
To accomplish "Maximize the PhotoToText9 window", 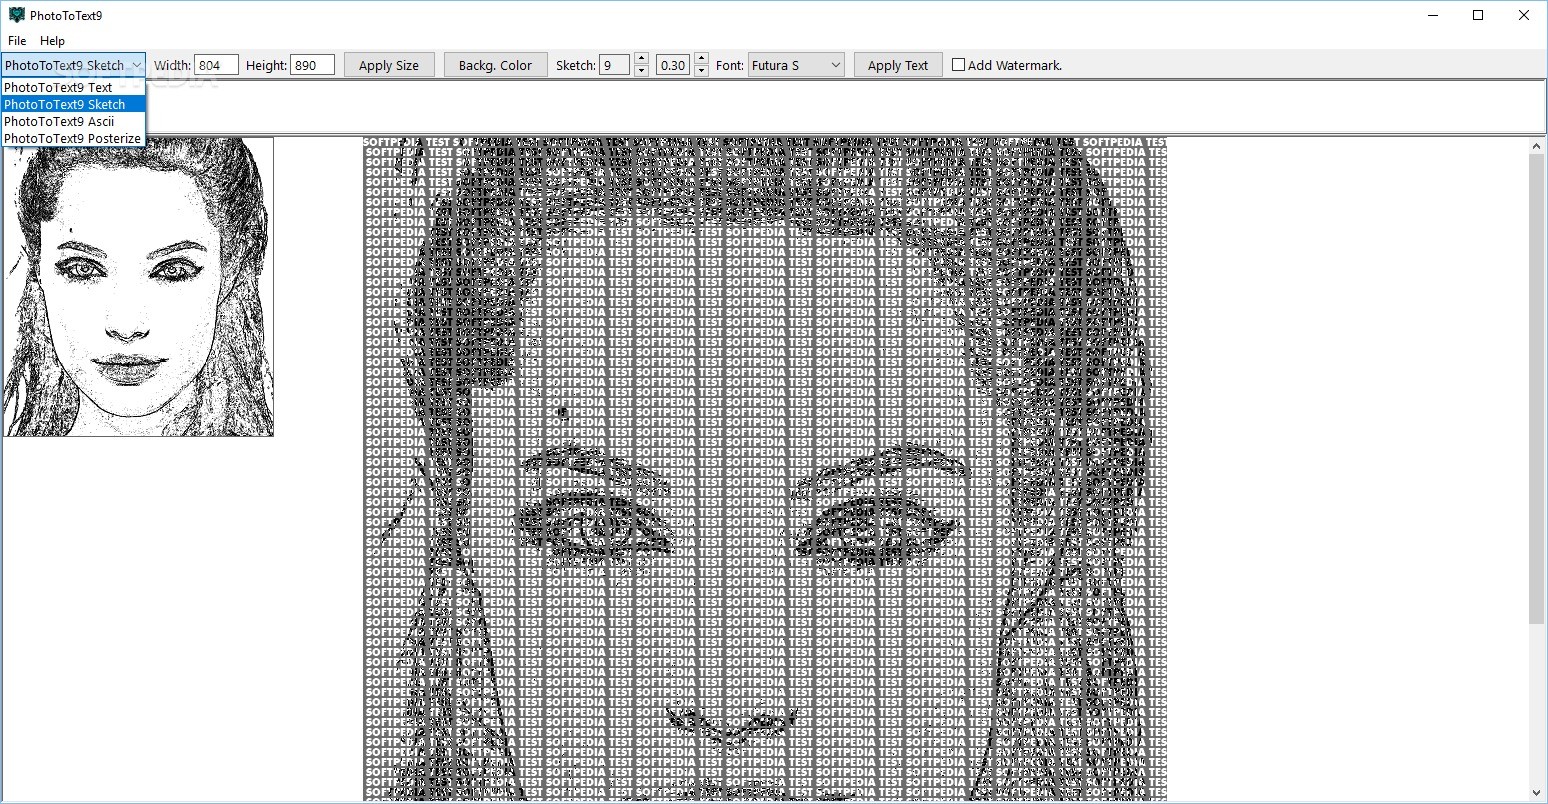I will coord(1478,15).
